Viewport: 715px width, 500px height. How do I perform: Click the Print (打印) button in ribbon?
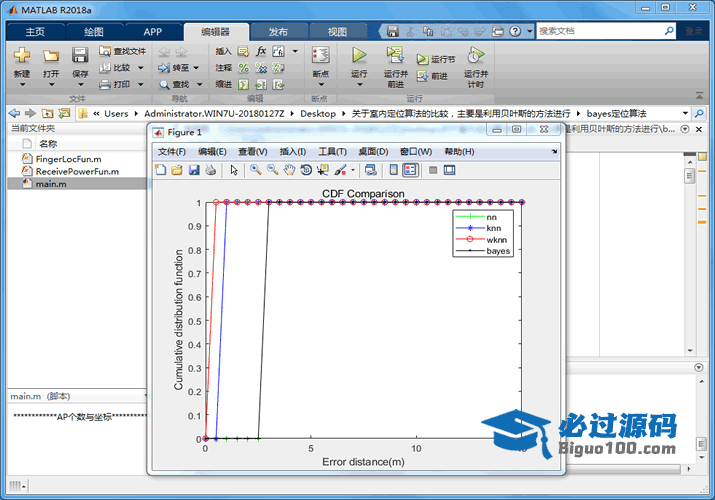(x=121, y=84)
